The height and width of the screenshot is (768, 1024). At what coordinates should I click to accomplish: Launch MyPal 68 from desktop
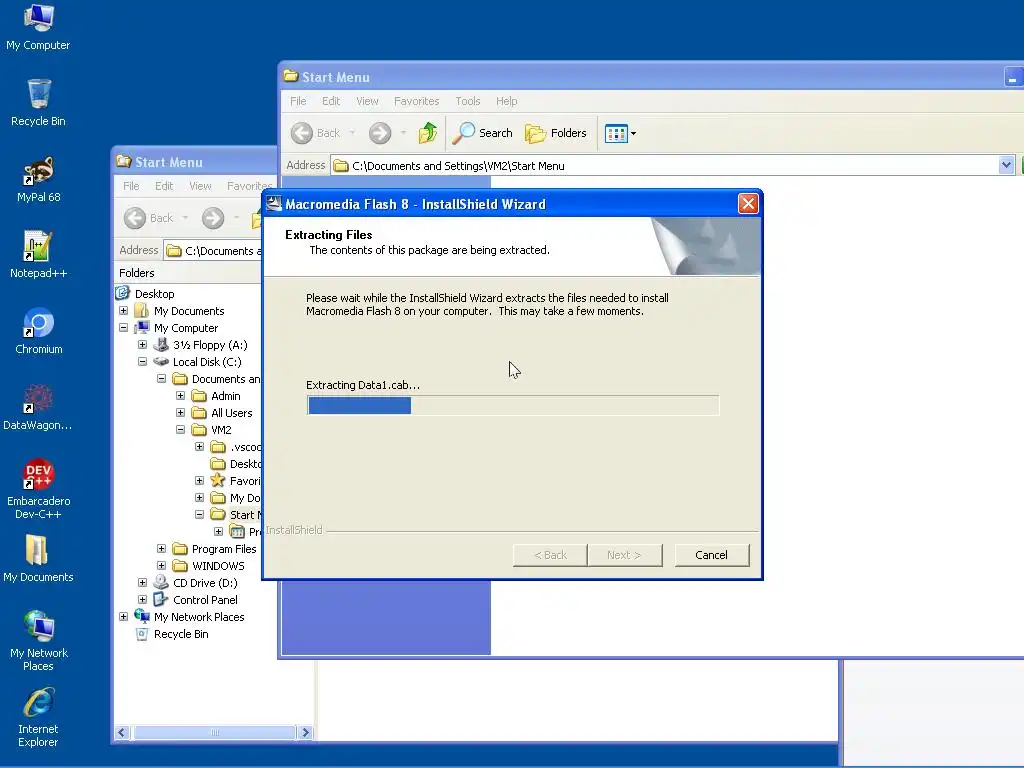38,179
